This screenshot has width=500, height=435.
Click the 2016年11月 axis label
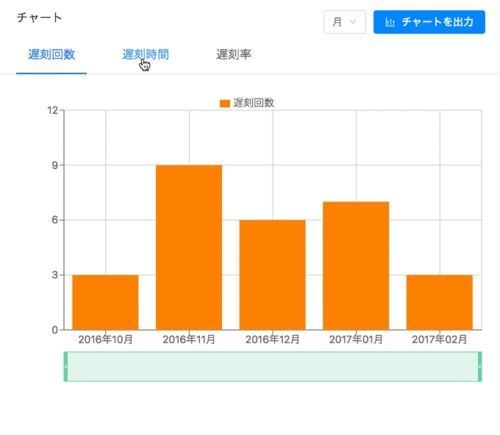189,339
